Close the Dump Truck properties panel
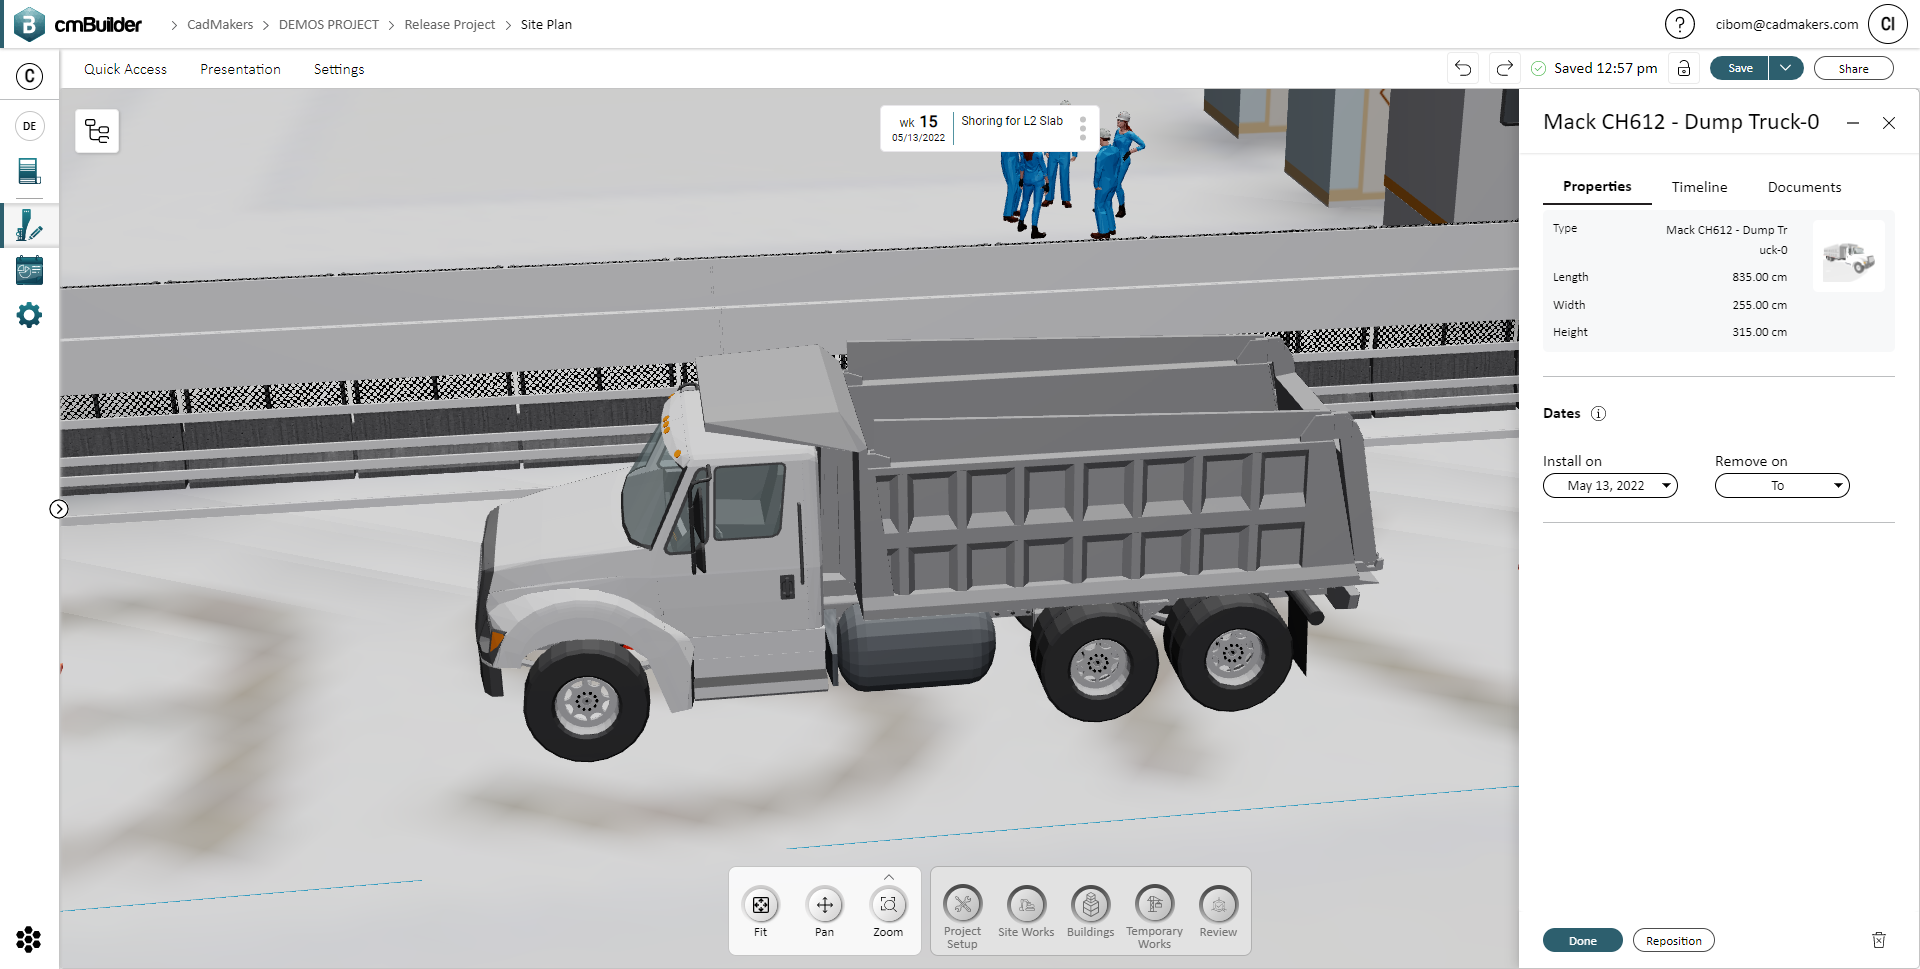Screen dimensions: 1920x969 point(1889,123)
